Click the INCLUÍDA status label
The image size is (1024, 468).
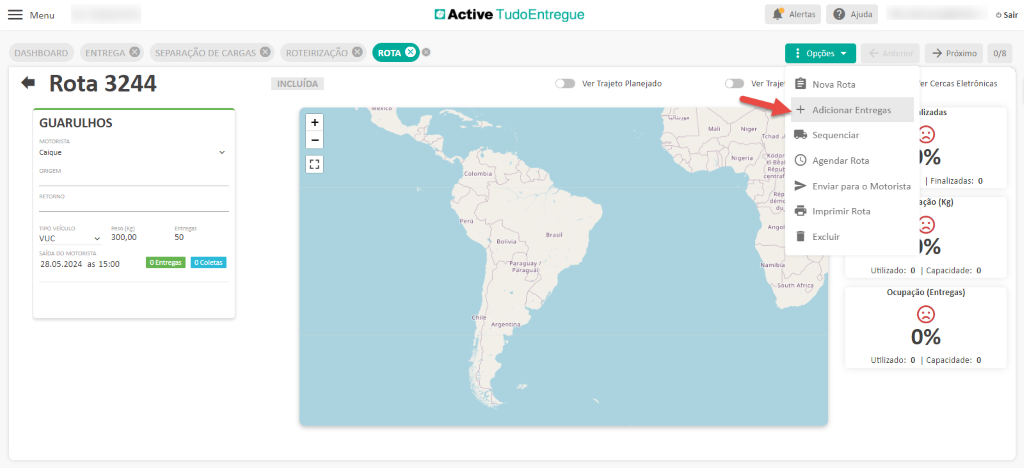click(298, 84)
